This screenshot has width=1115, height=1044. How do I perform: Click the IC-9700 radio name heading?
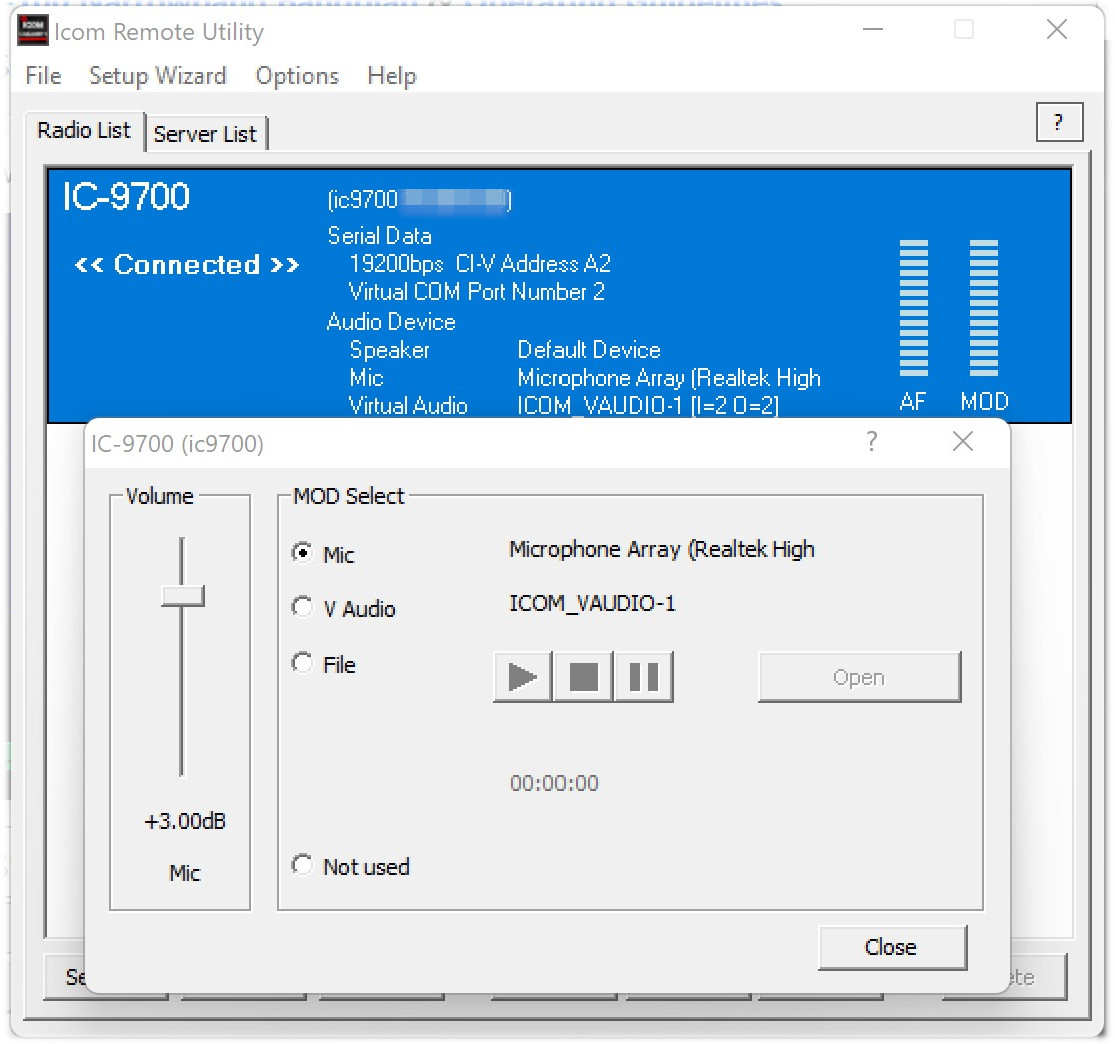click(x=127, y=196)
